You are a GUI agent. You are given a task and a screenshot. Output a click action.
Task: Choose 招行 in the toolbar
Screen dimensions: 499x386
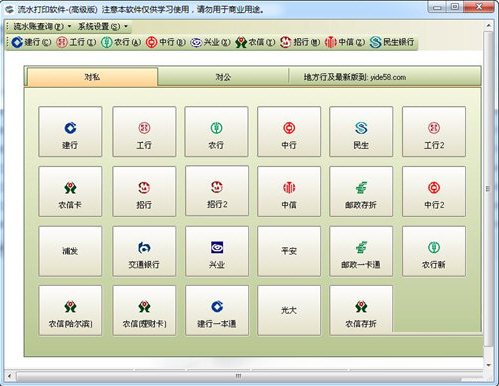(x=300, y=42)
